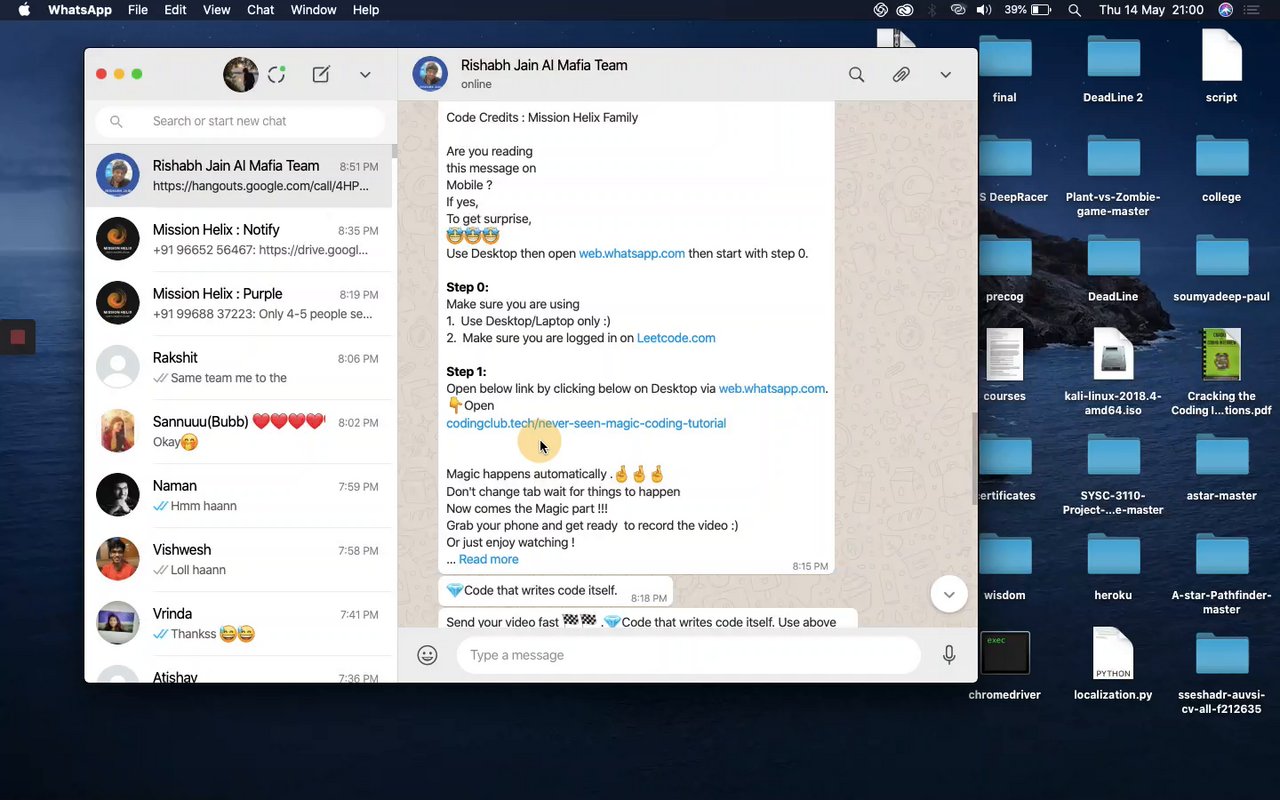Record a voice message with microphone
1280x800 pixels.
[949, 655]
